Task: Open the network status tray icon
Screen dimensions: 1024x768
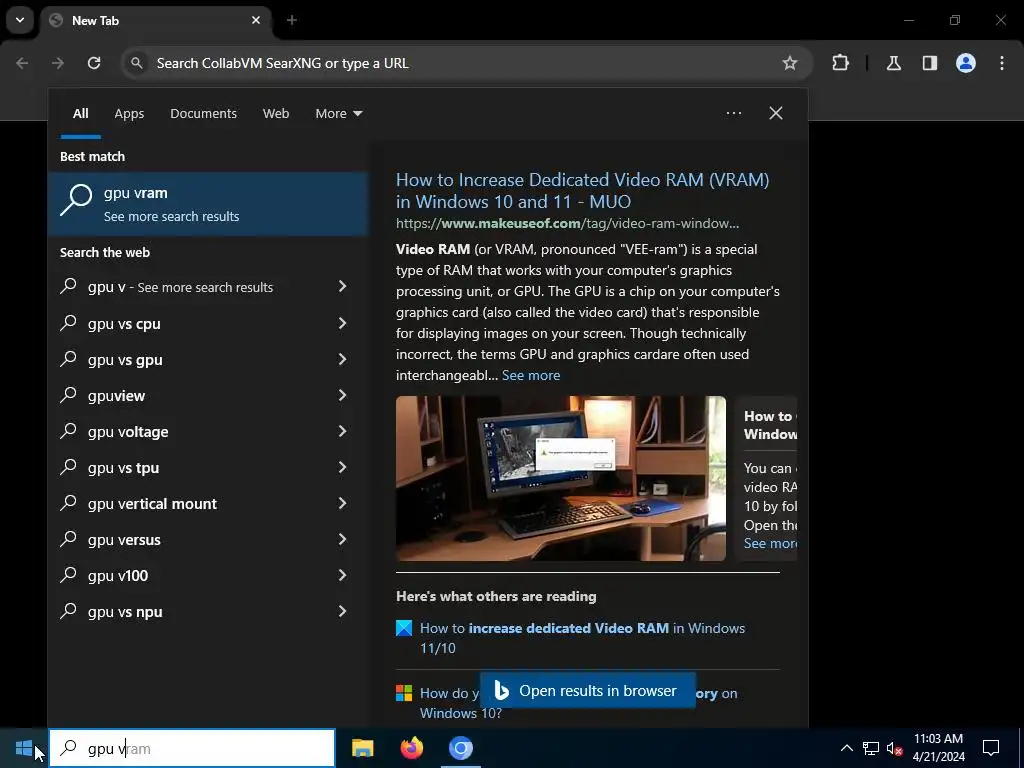Action: [x=871, y=748]
